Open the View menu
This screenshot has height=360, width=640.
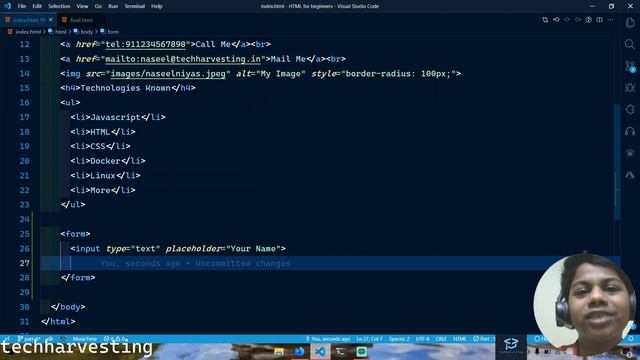(82, 6)
